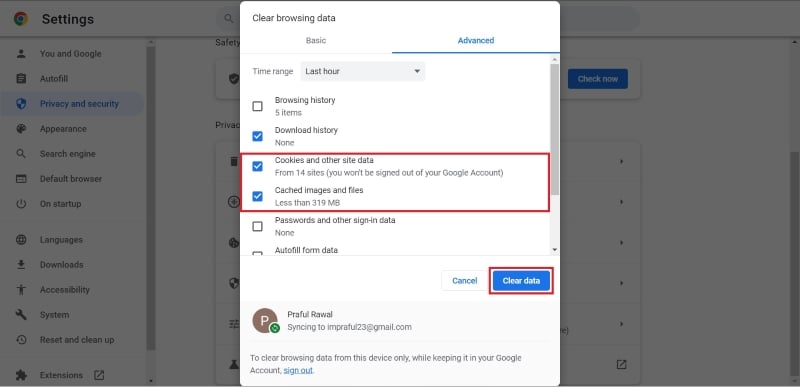
Task: Click the Privacy and security shield icon
Action: [x=21, y=104]
